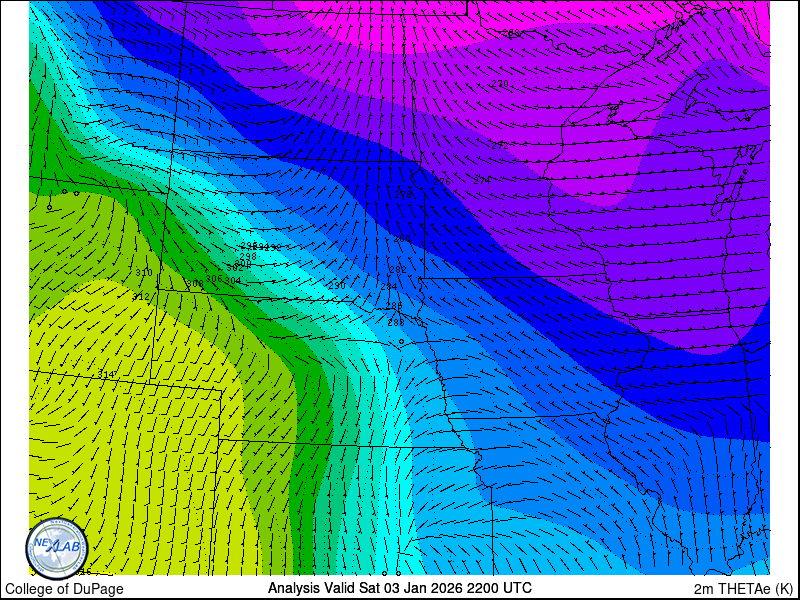
Task: Click the 286 contour label
Action: point(394,306)
